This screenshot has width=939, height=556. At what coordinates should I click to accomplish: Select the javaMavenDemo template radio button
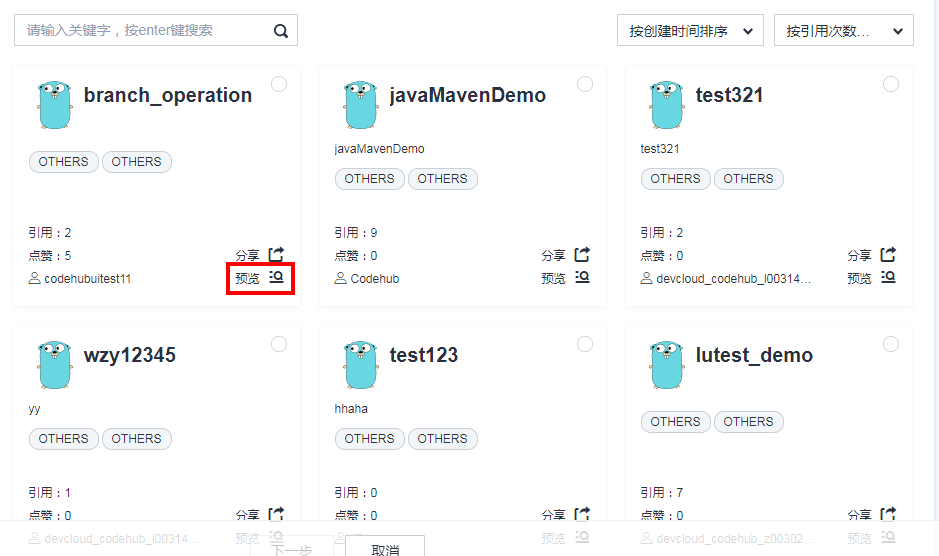[585, 84]
